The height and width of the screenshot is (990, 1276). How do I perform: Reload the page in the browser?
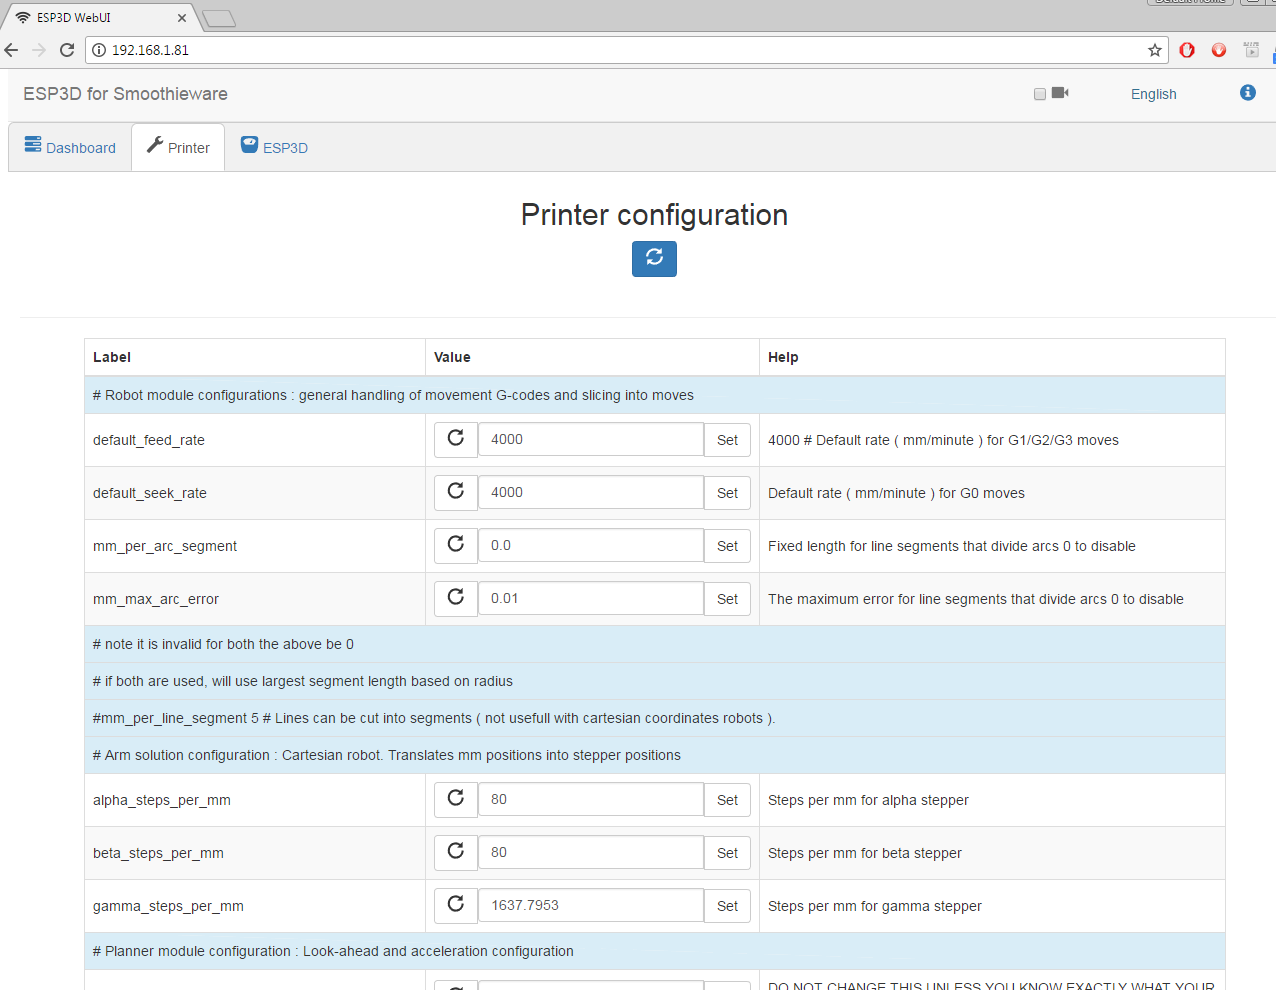click(67, 50)
